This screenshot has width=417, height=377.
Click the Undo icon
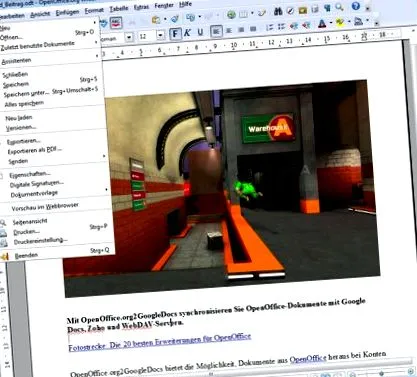191,17
